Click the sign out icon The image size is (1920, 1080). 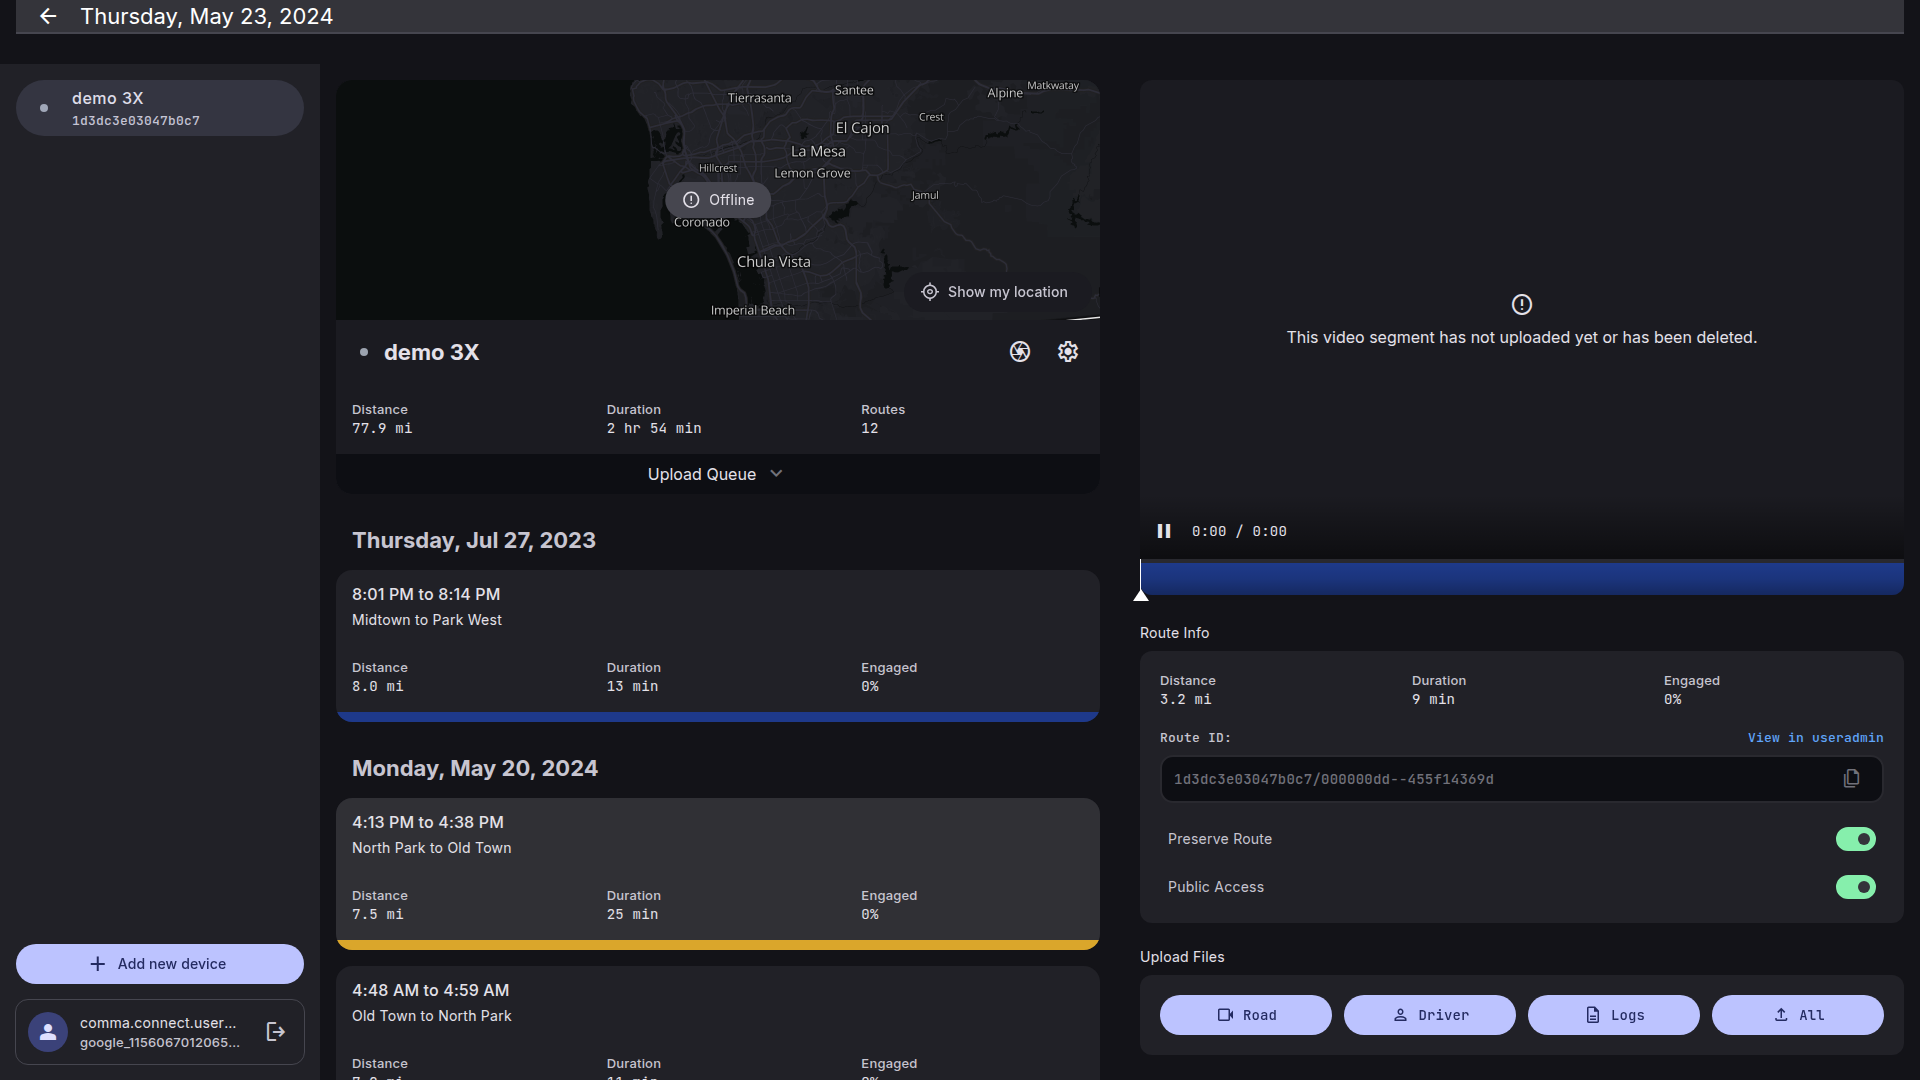pos(276,1032)
